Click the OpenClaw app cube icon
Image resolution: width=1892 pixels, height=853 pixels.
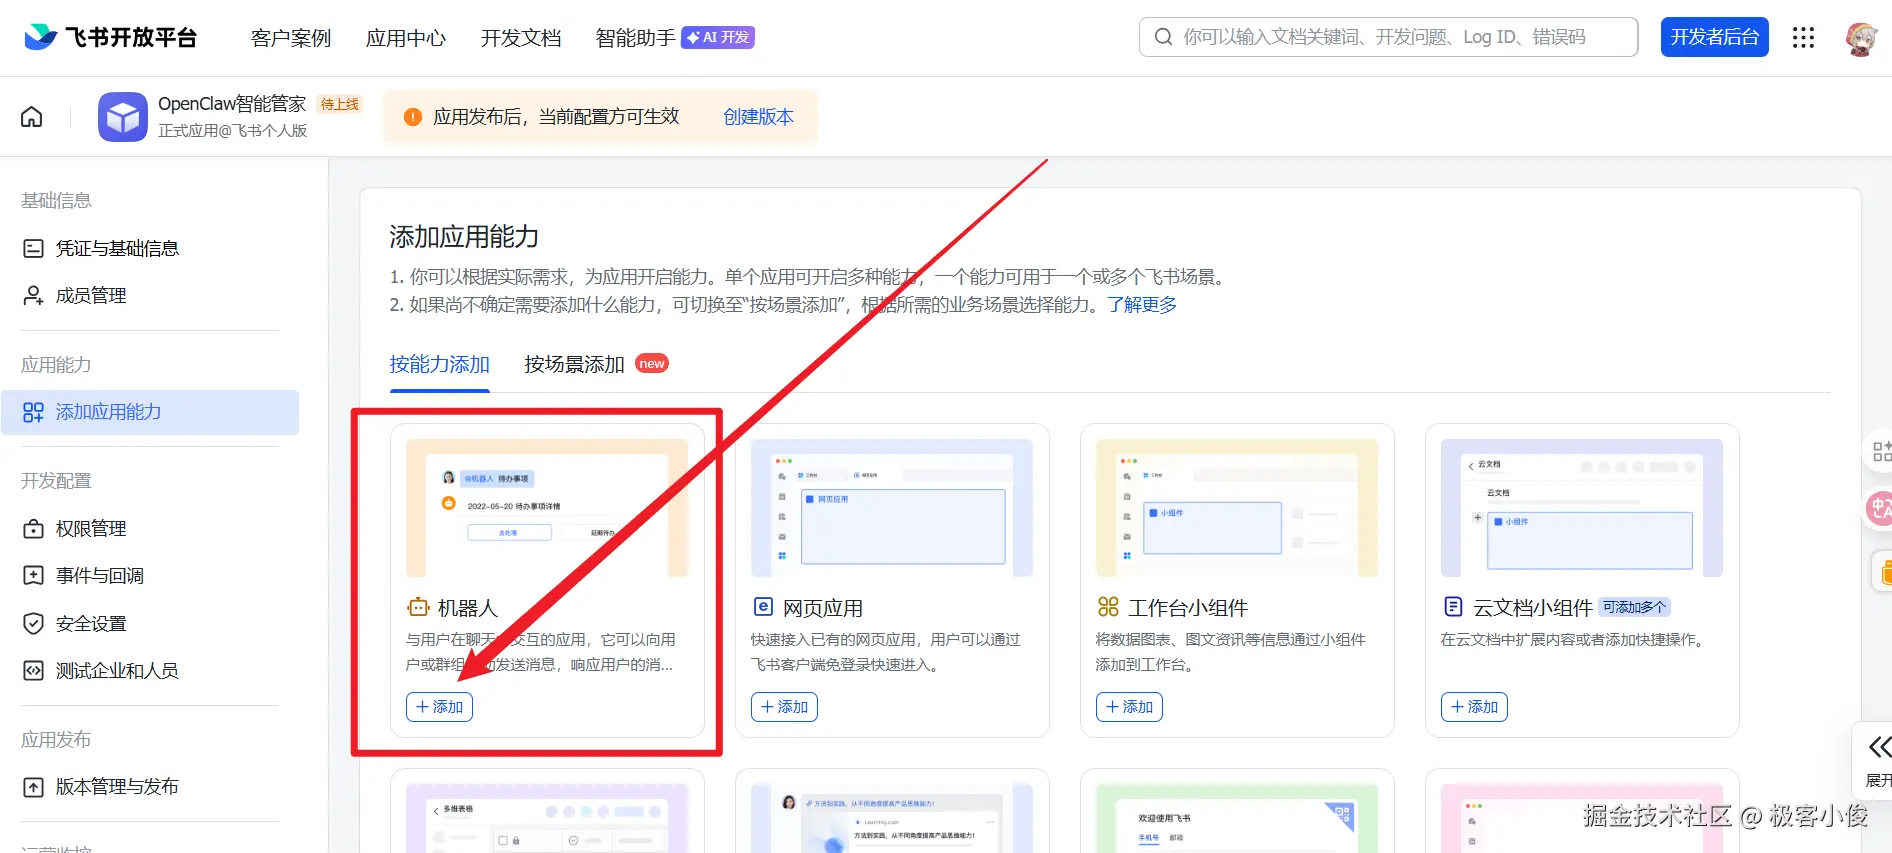pos(123,117)
